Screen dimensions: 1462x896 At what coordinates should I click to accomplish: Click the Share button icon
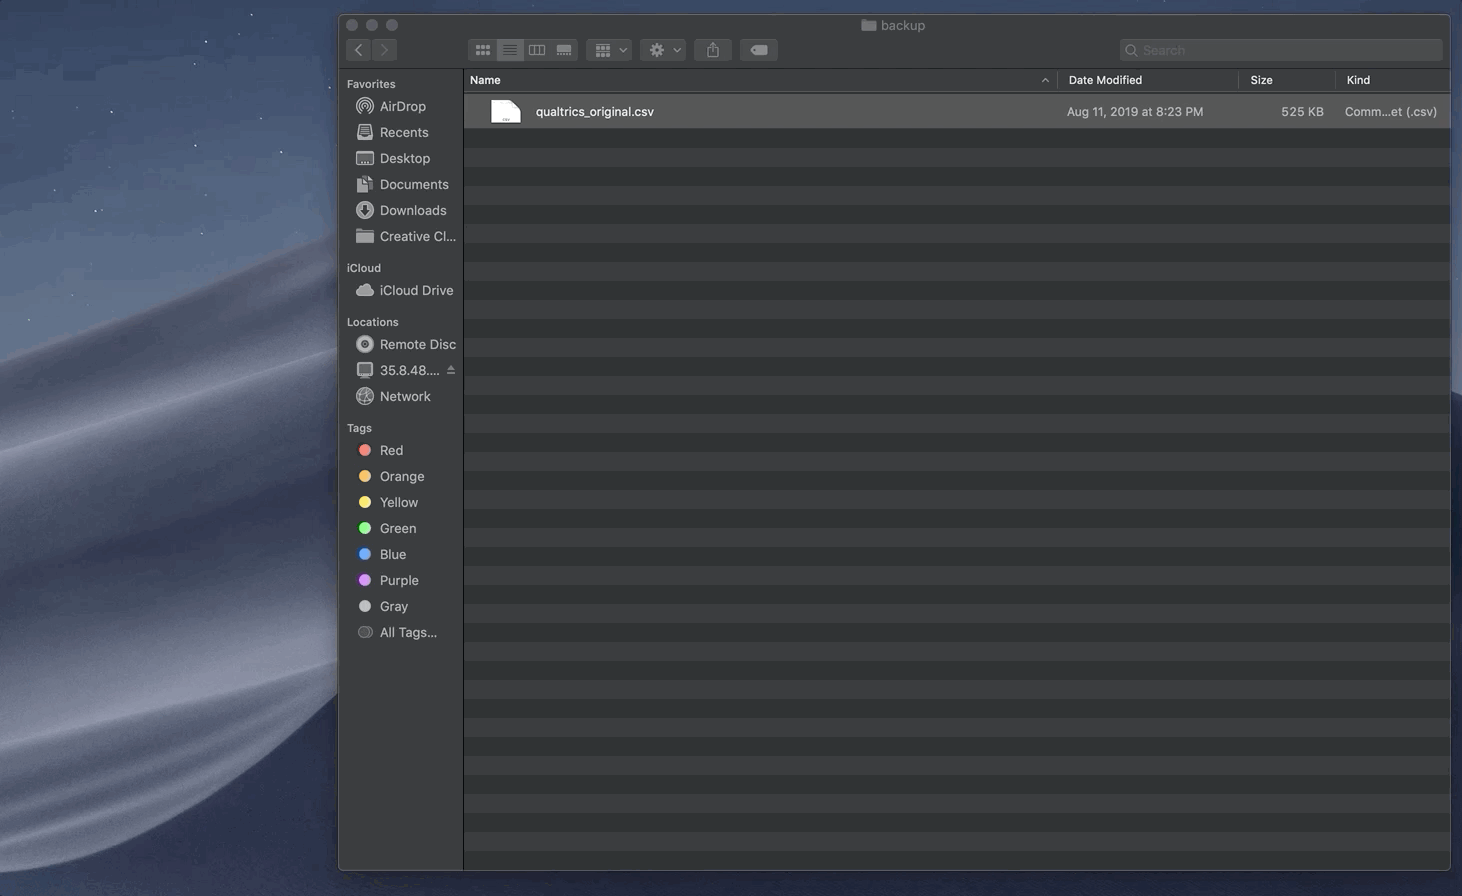click(x=713, y=50)
